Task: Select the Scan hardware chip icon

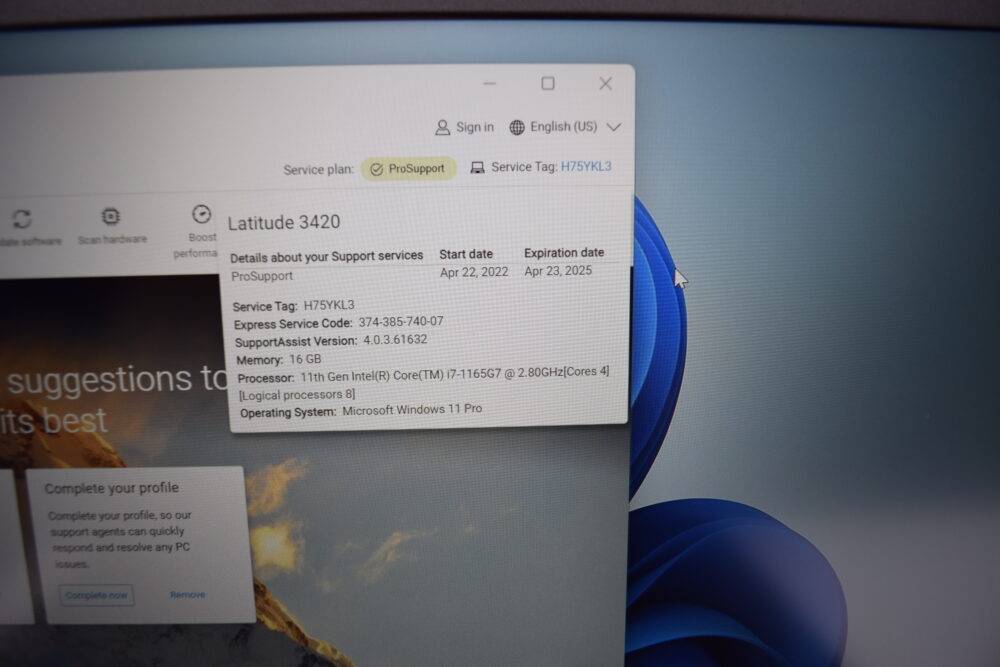Action: (x=110, y=217)
